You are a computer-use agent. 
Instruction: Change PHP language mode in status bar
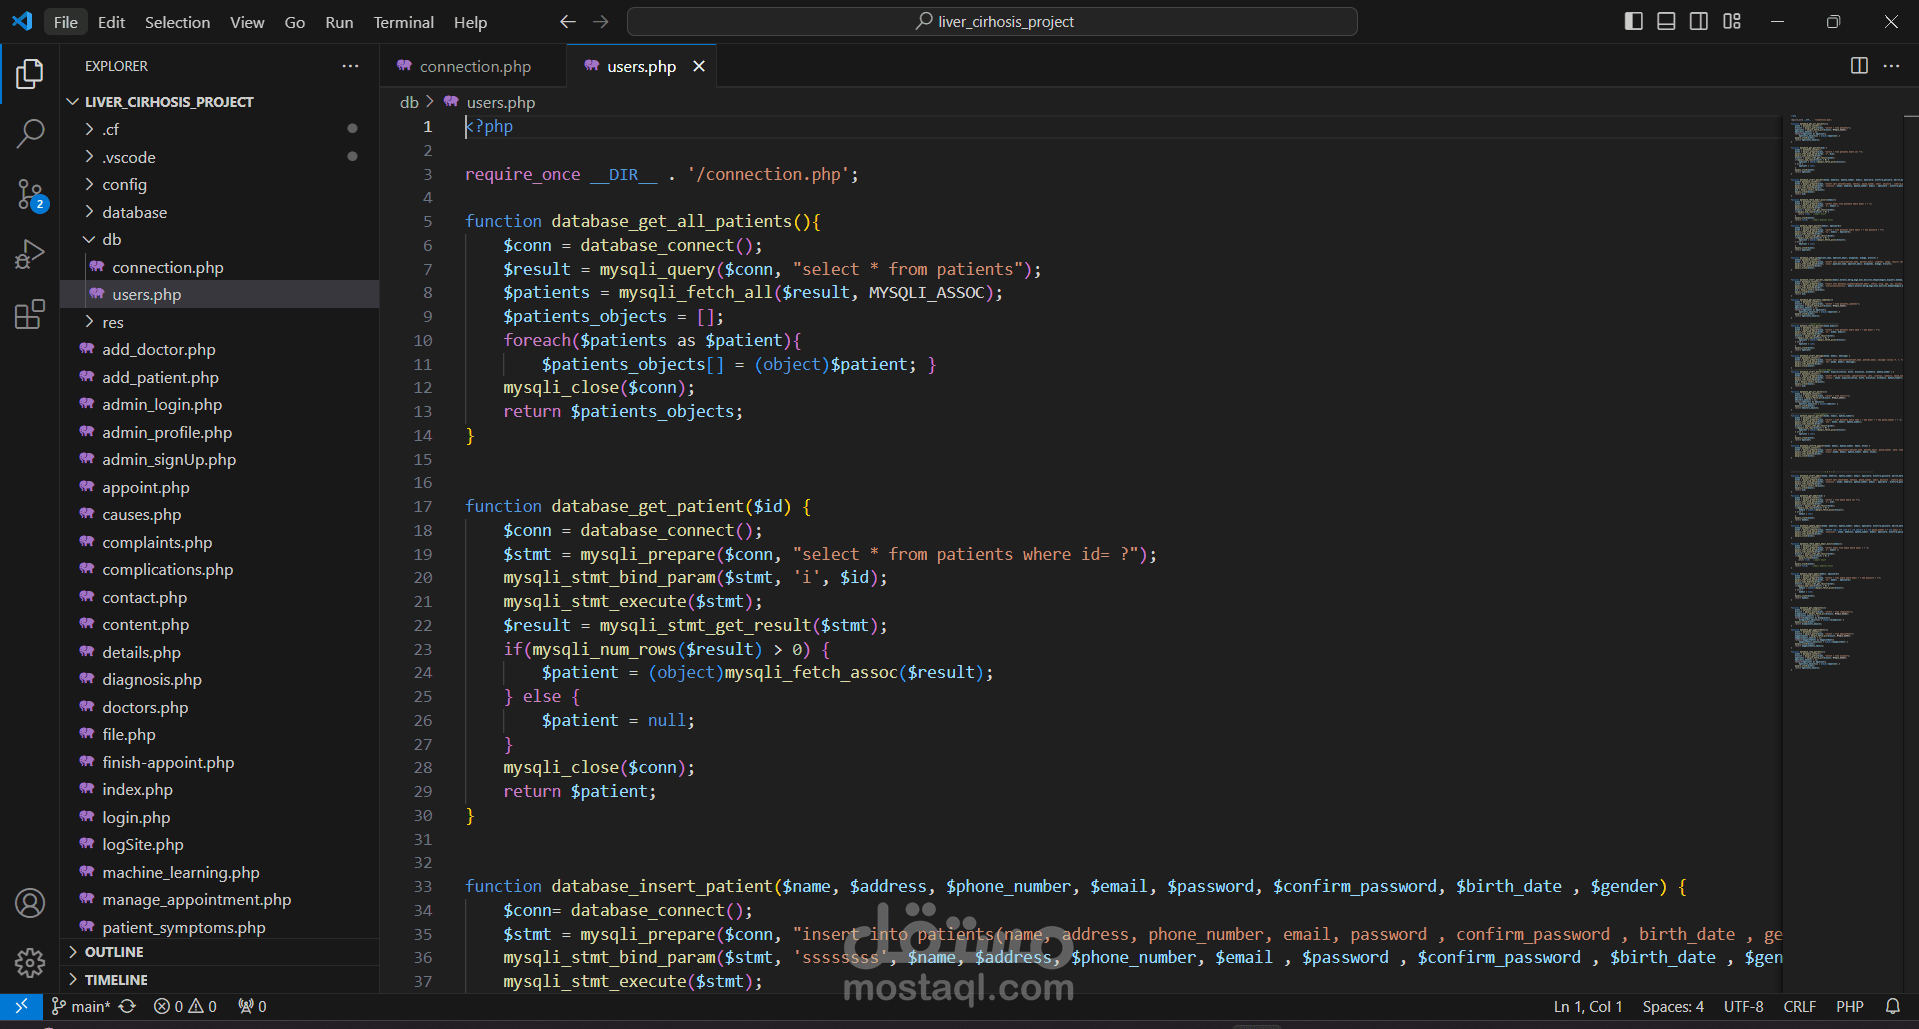(x=1849, y=1006)
